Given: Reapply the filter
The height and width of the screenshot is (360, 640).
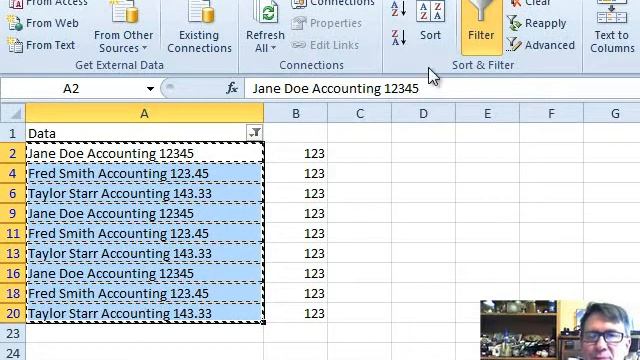Looking at the screenshot, I should coord(537,23).
